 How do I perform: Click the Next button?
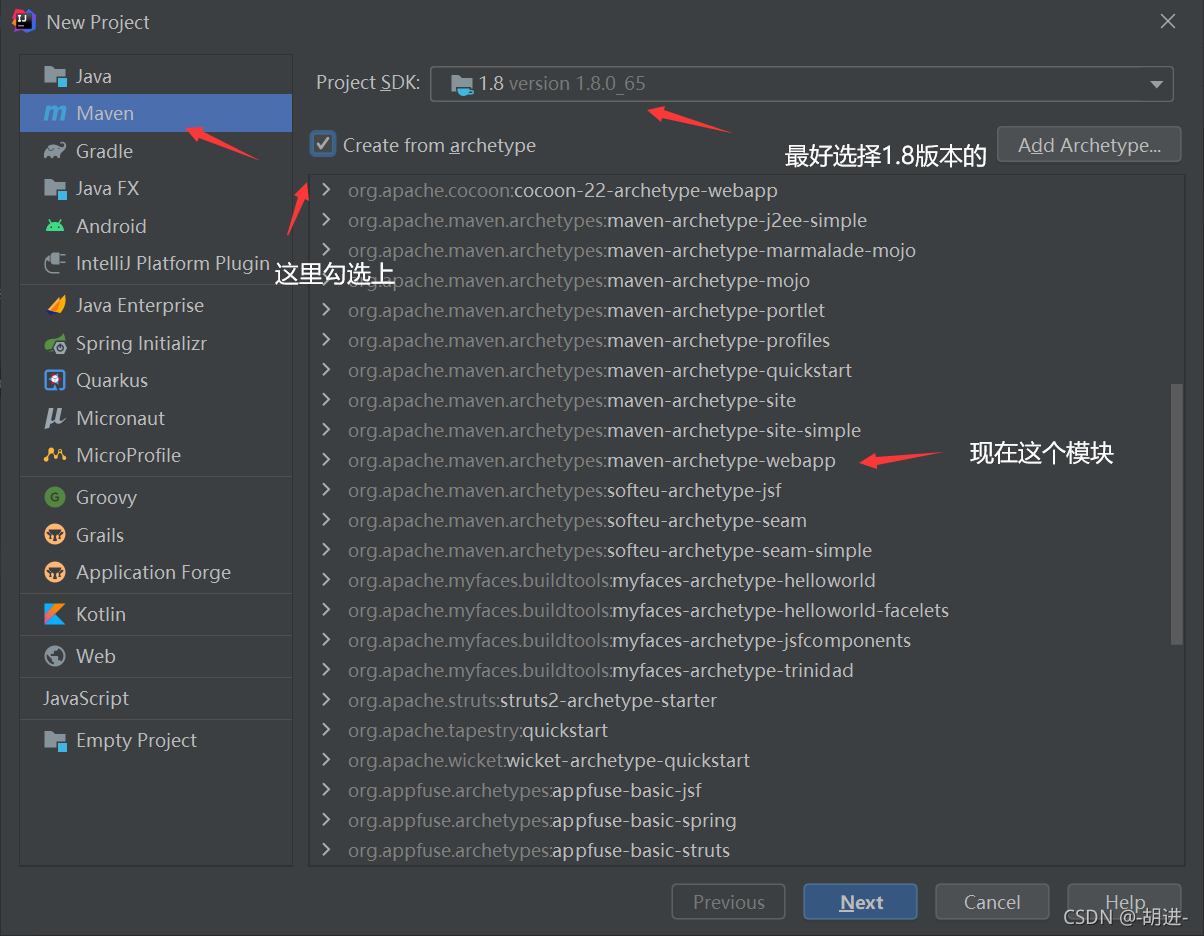coord(860,902)
